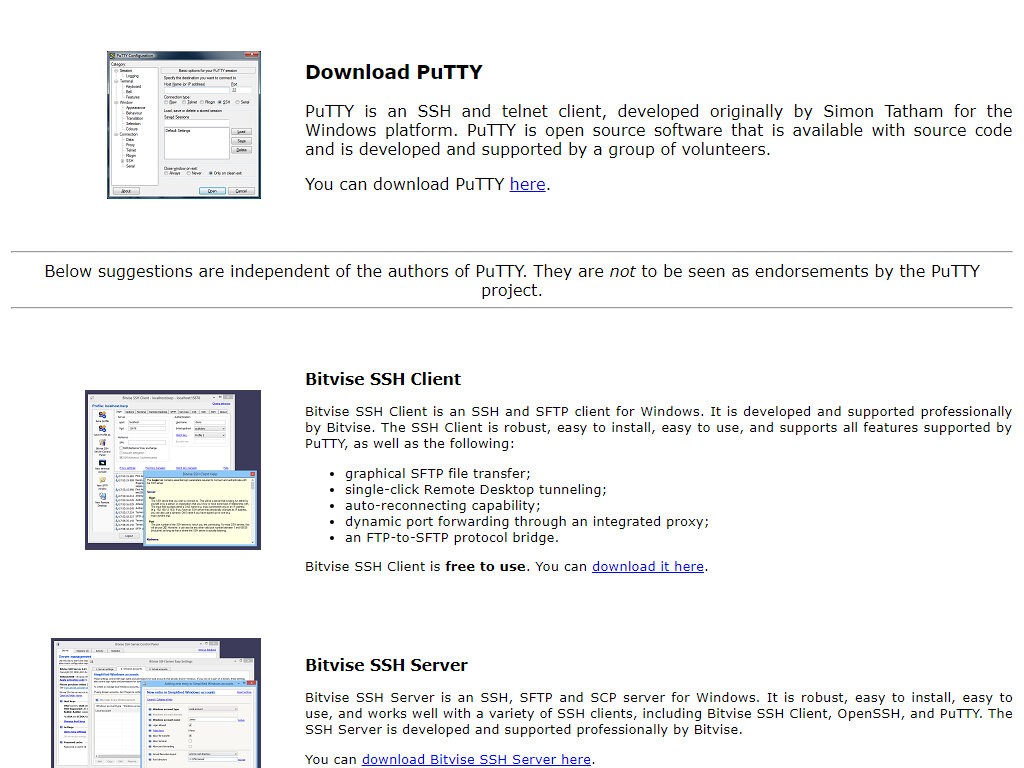Click the Bitvise SSH Client screenshot image
Screen dimensions: 1024x768
[x=173, y=470]
